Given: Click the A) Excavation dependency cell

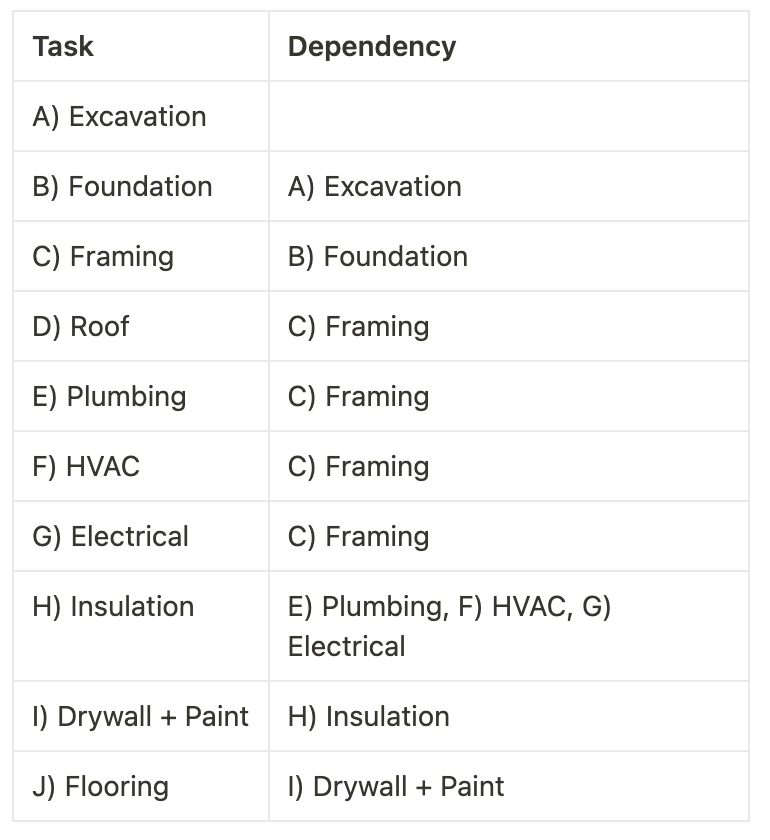Looking at the screenshot, I should (509, 186).
